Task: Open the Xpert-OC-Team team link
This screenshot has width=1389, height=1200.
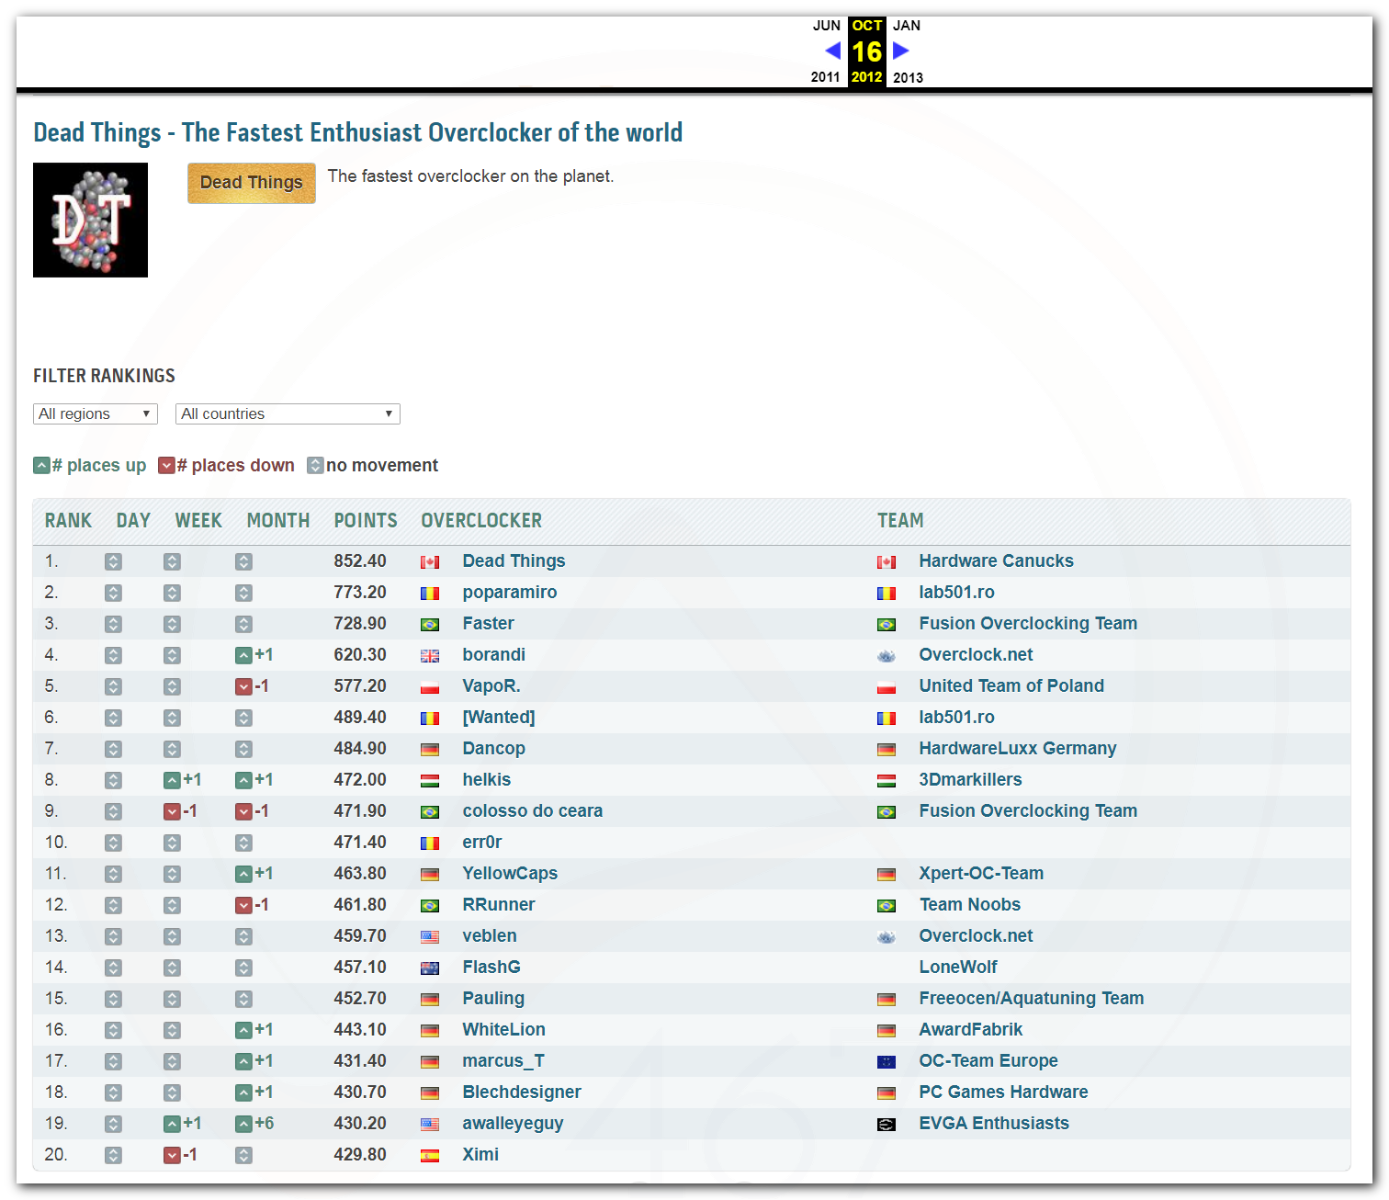Action: coord(981,873)
